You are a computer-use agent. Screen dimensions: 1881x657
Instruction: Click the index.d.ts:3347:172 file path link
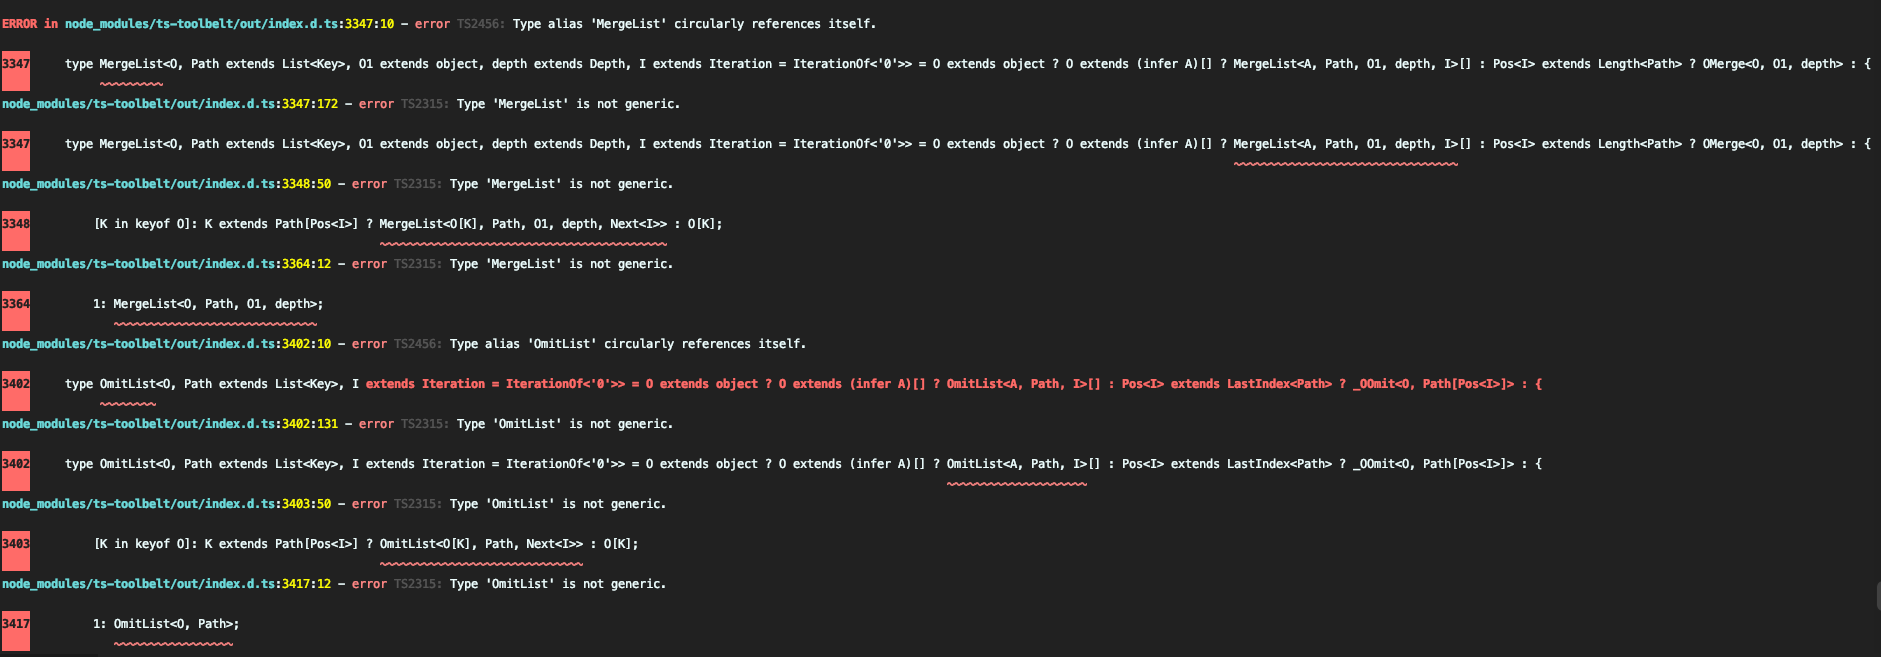point(170,104)
